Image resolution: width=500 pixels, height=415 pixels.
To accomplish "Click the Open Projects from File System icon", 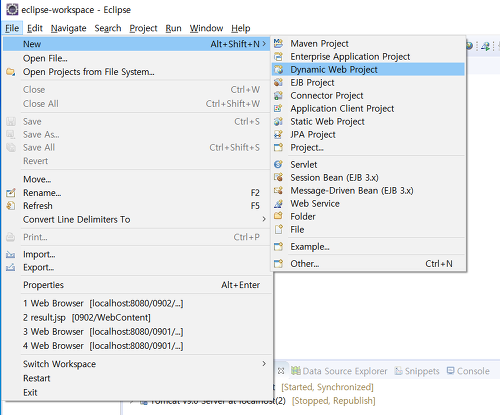I will click(x=11, y=72).
